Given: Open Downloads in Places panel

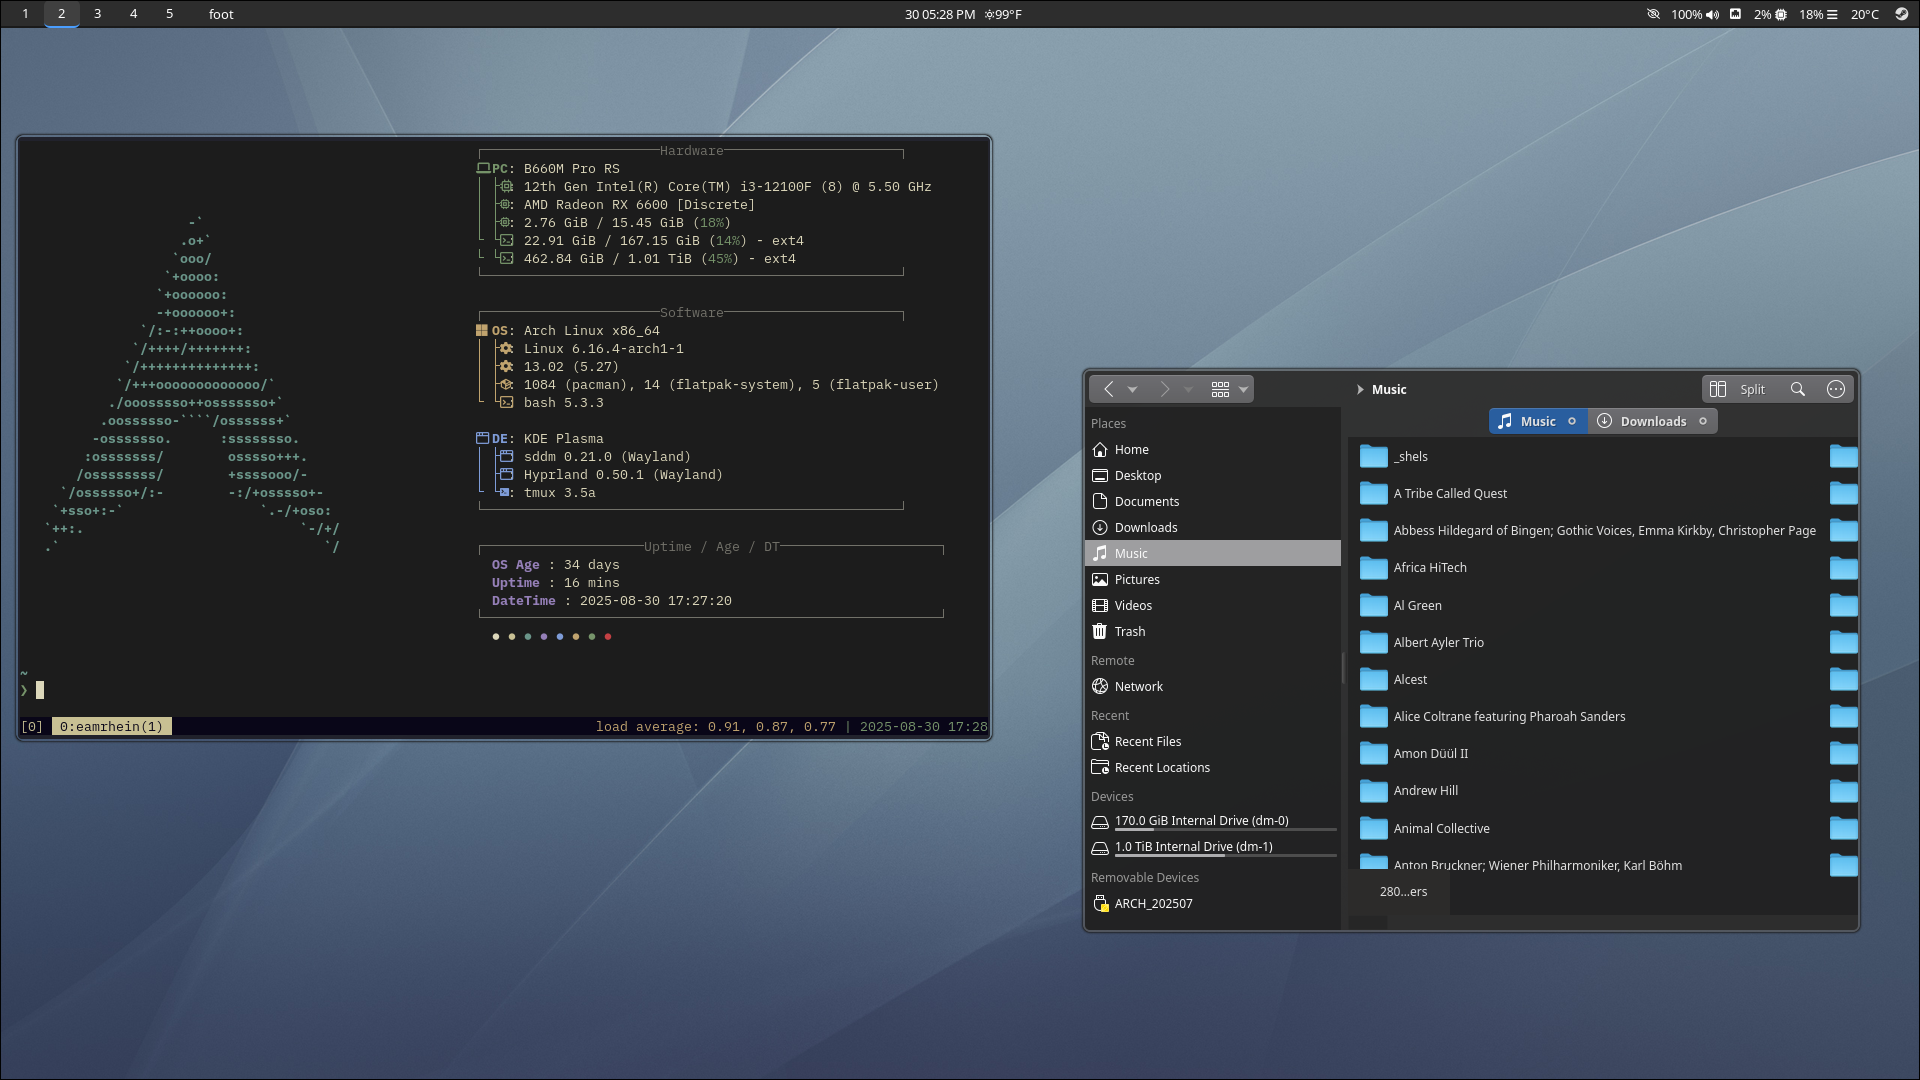Looking at the screenshot, I should point(1212,528).
